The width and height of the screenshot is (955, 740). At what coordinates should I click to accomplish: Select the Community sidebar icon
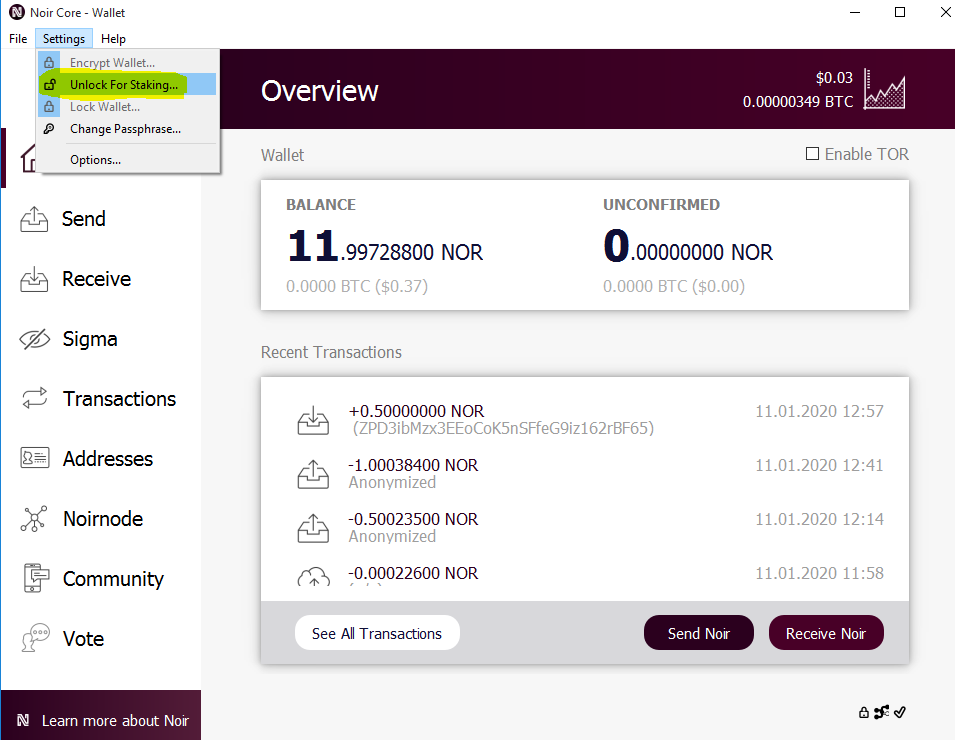tap(35, 579)
